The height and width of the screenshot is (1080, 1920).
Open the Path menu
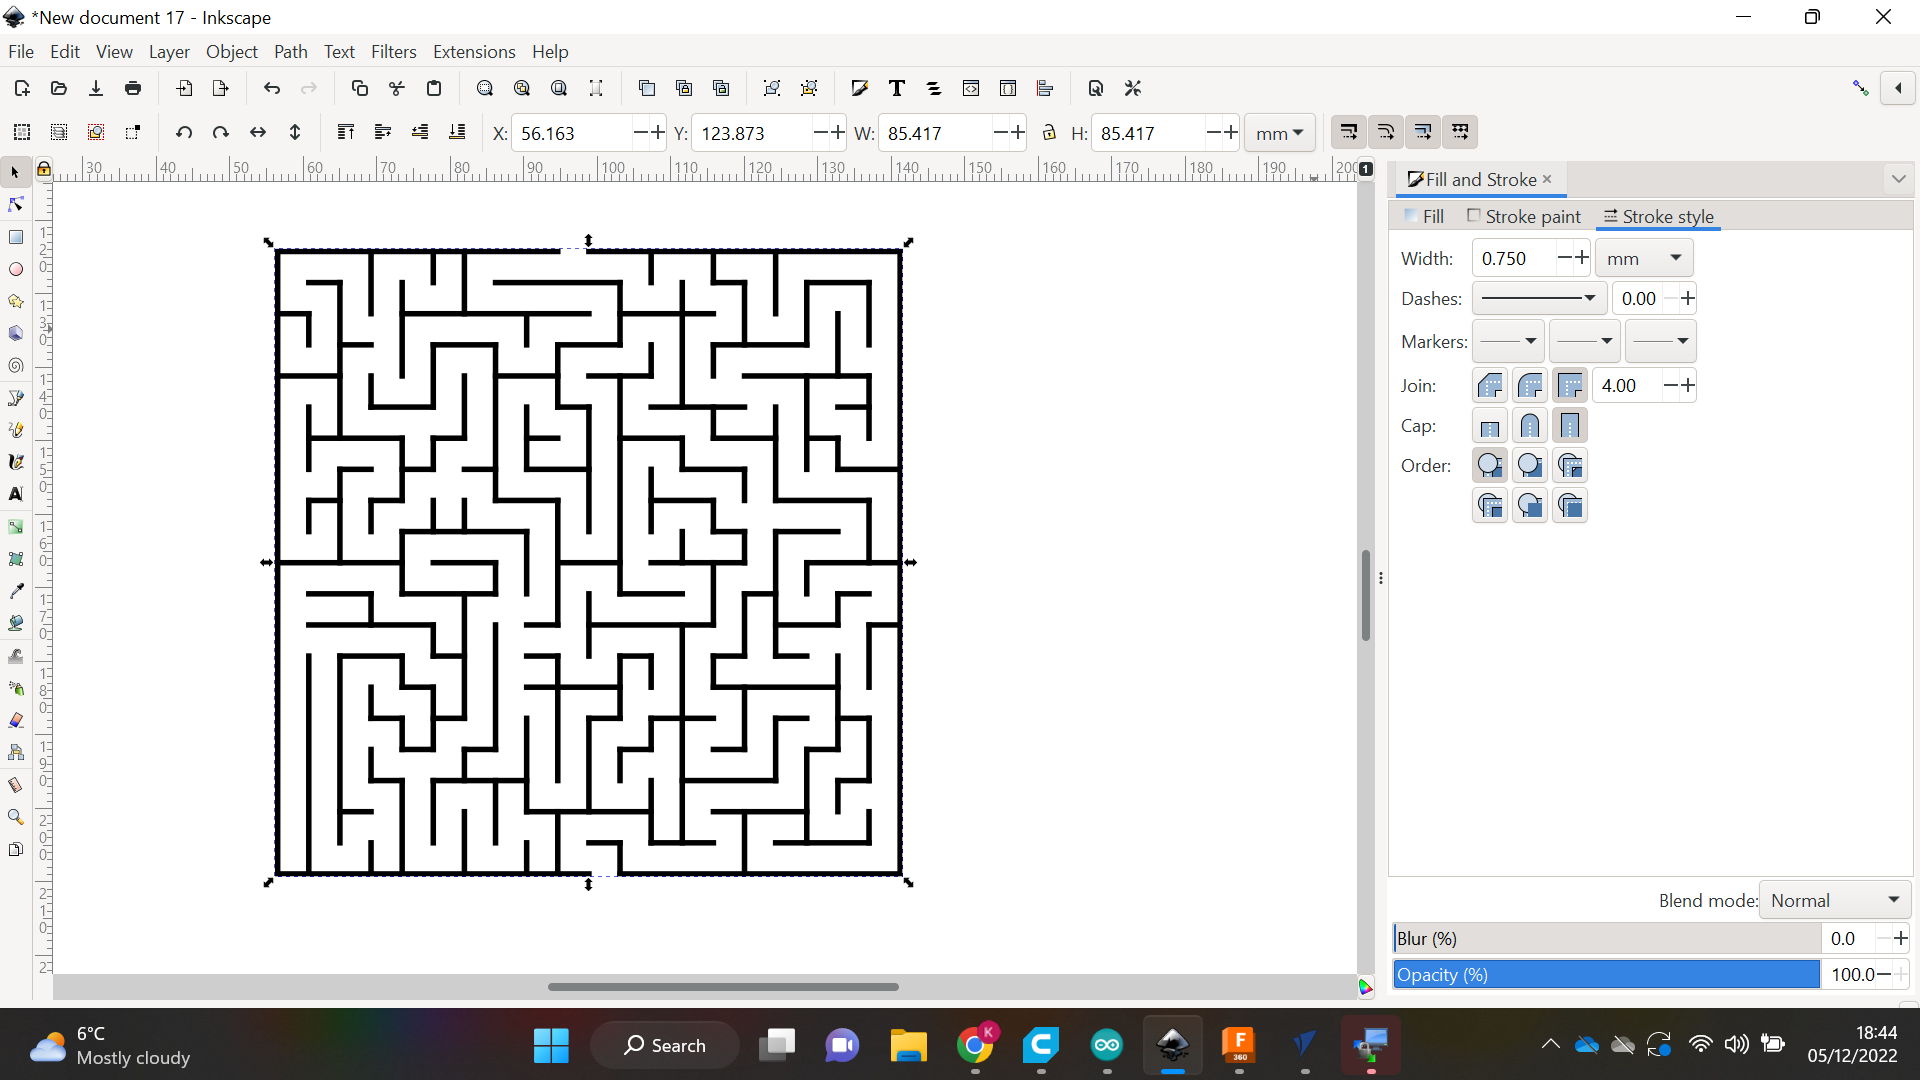[x=290, y=51]
